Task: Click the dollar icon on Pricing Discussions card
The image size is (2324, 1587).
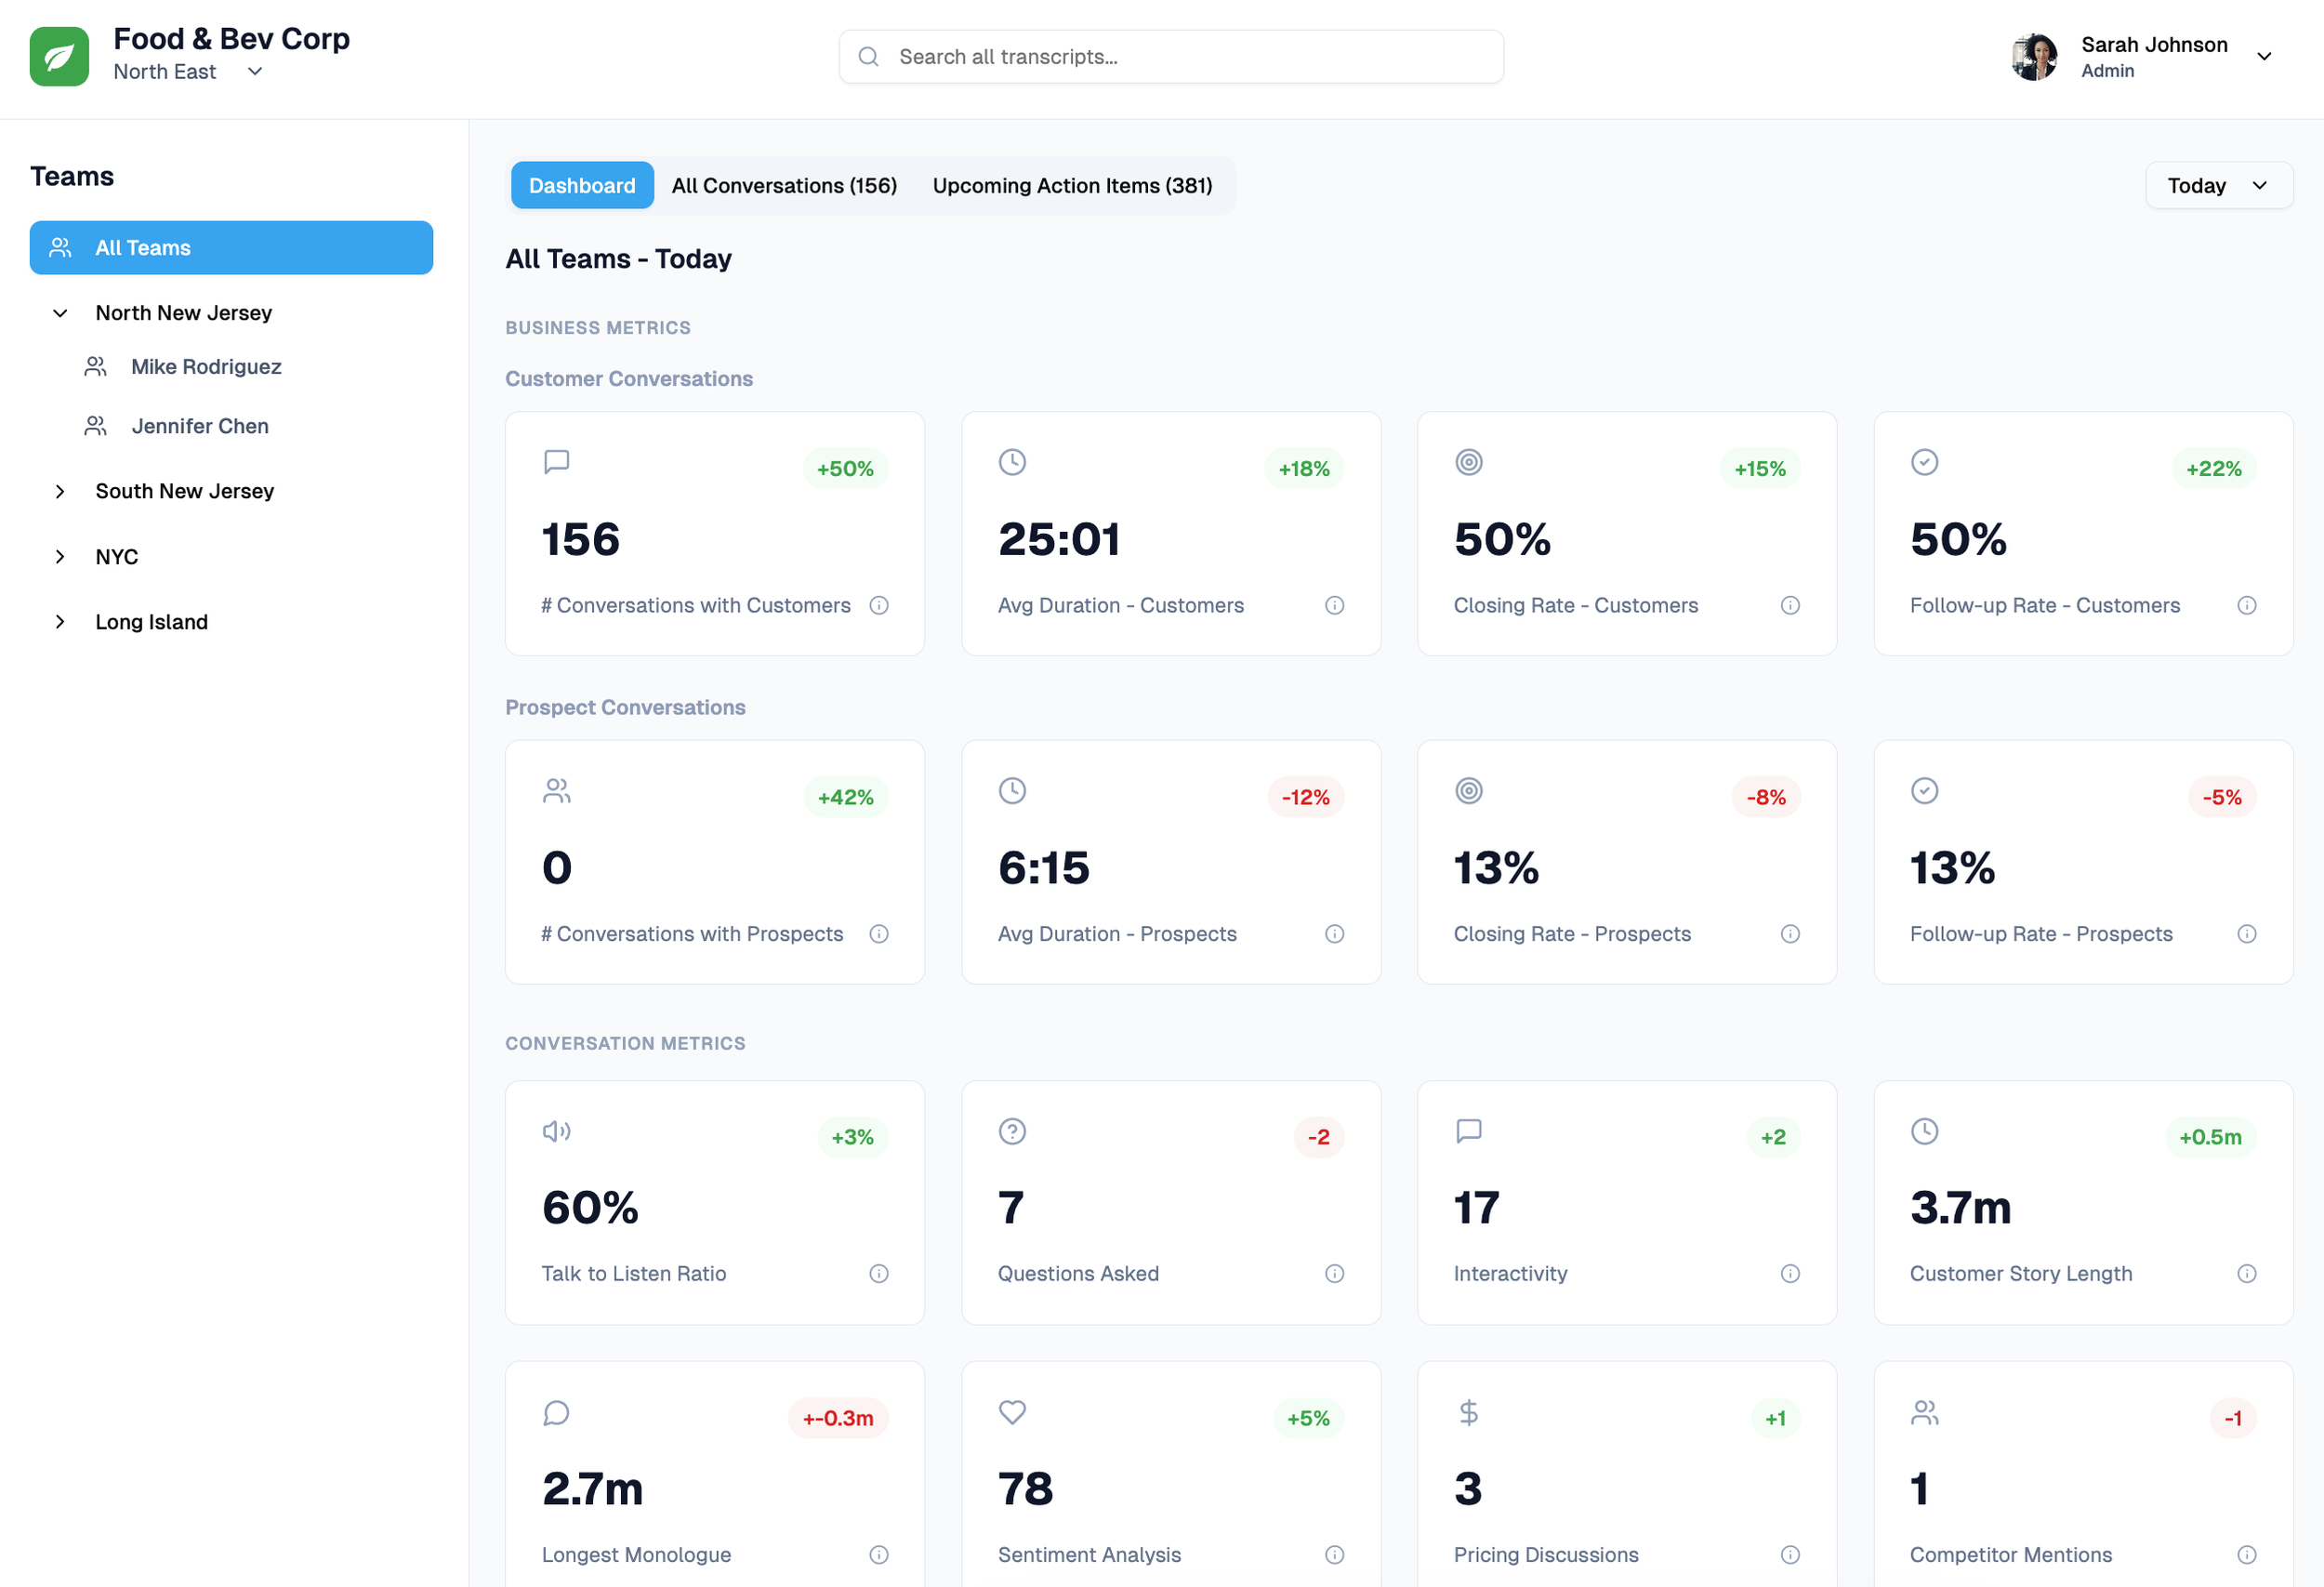Action: click(x=1468, y=1412)
